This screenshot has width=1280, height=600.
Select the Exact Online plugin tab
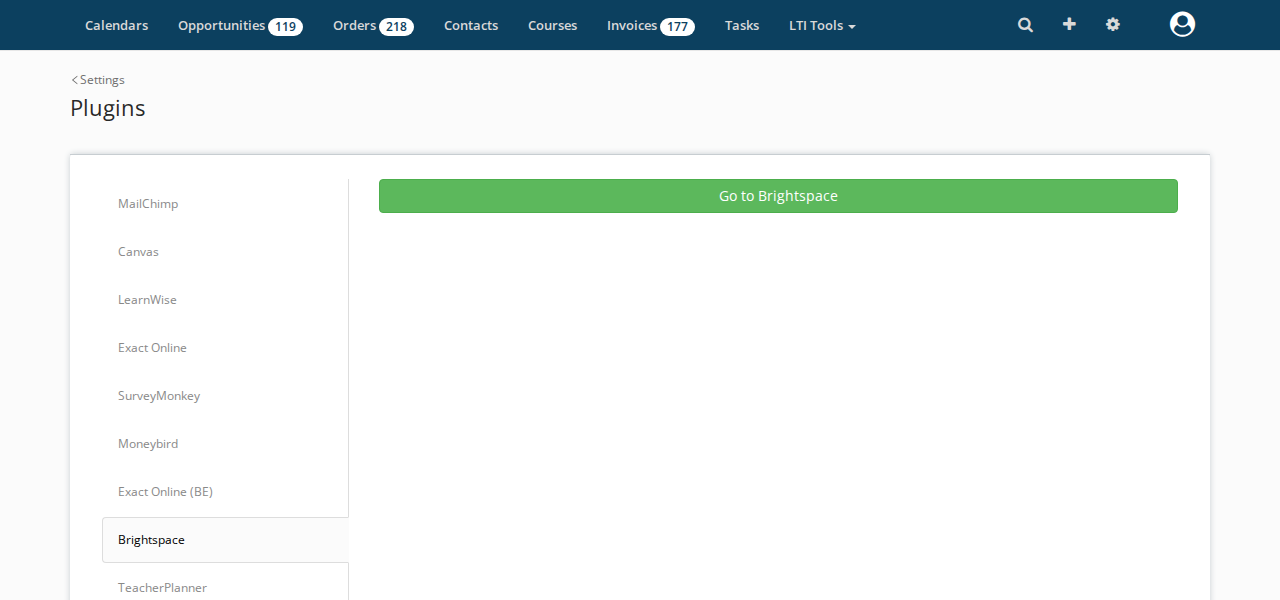pyautogui.click(x=225, y=348)
